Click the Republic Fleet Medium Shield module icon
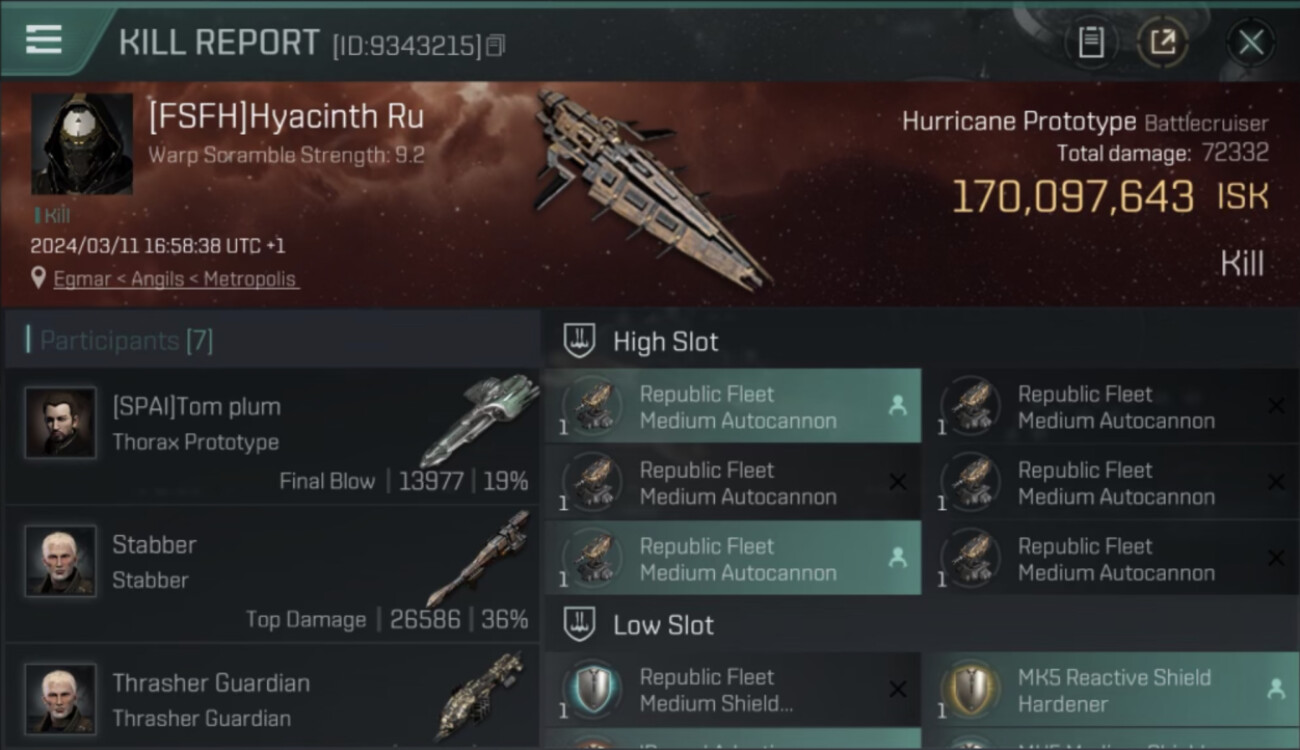Screen dimensions: 1300x750 point(593,690)
